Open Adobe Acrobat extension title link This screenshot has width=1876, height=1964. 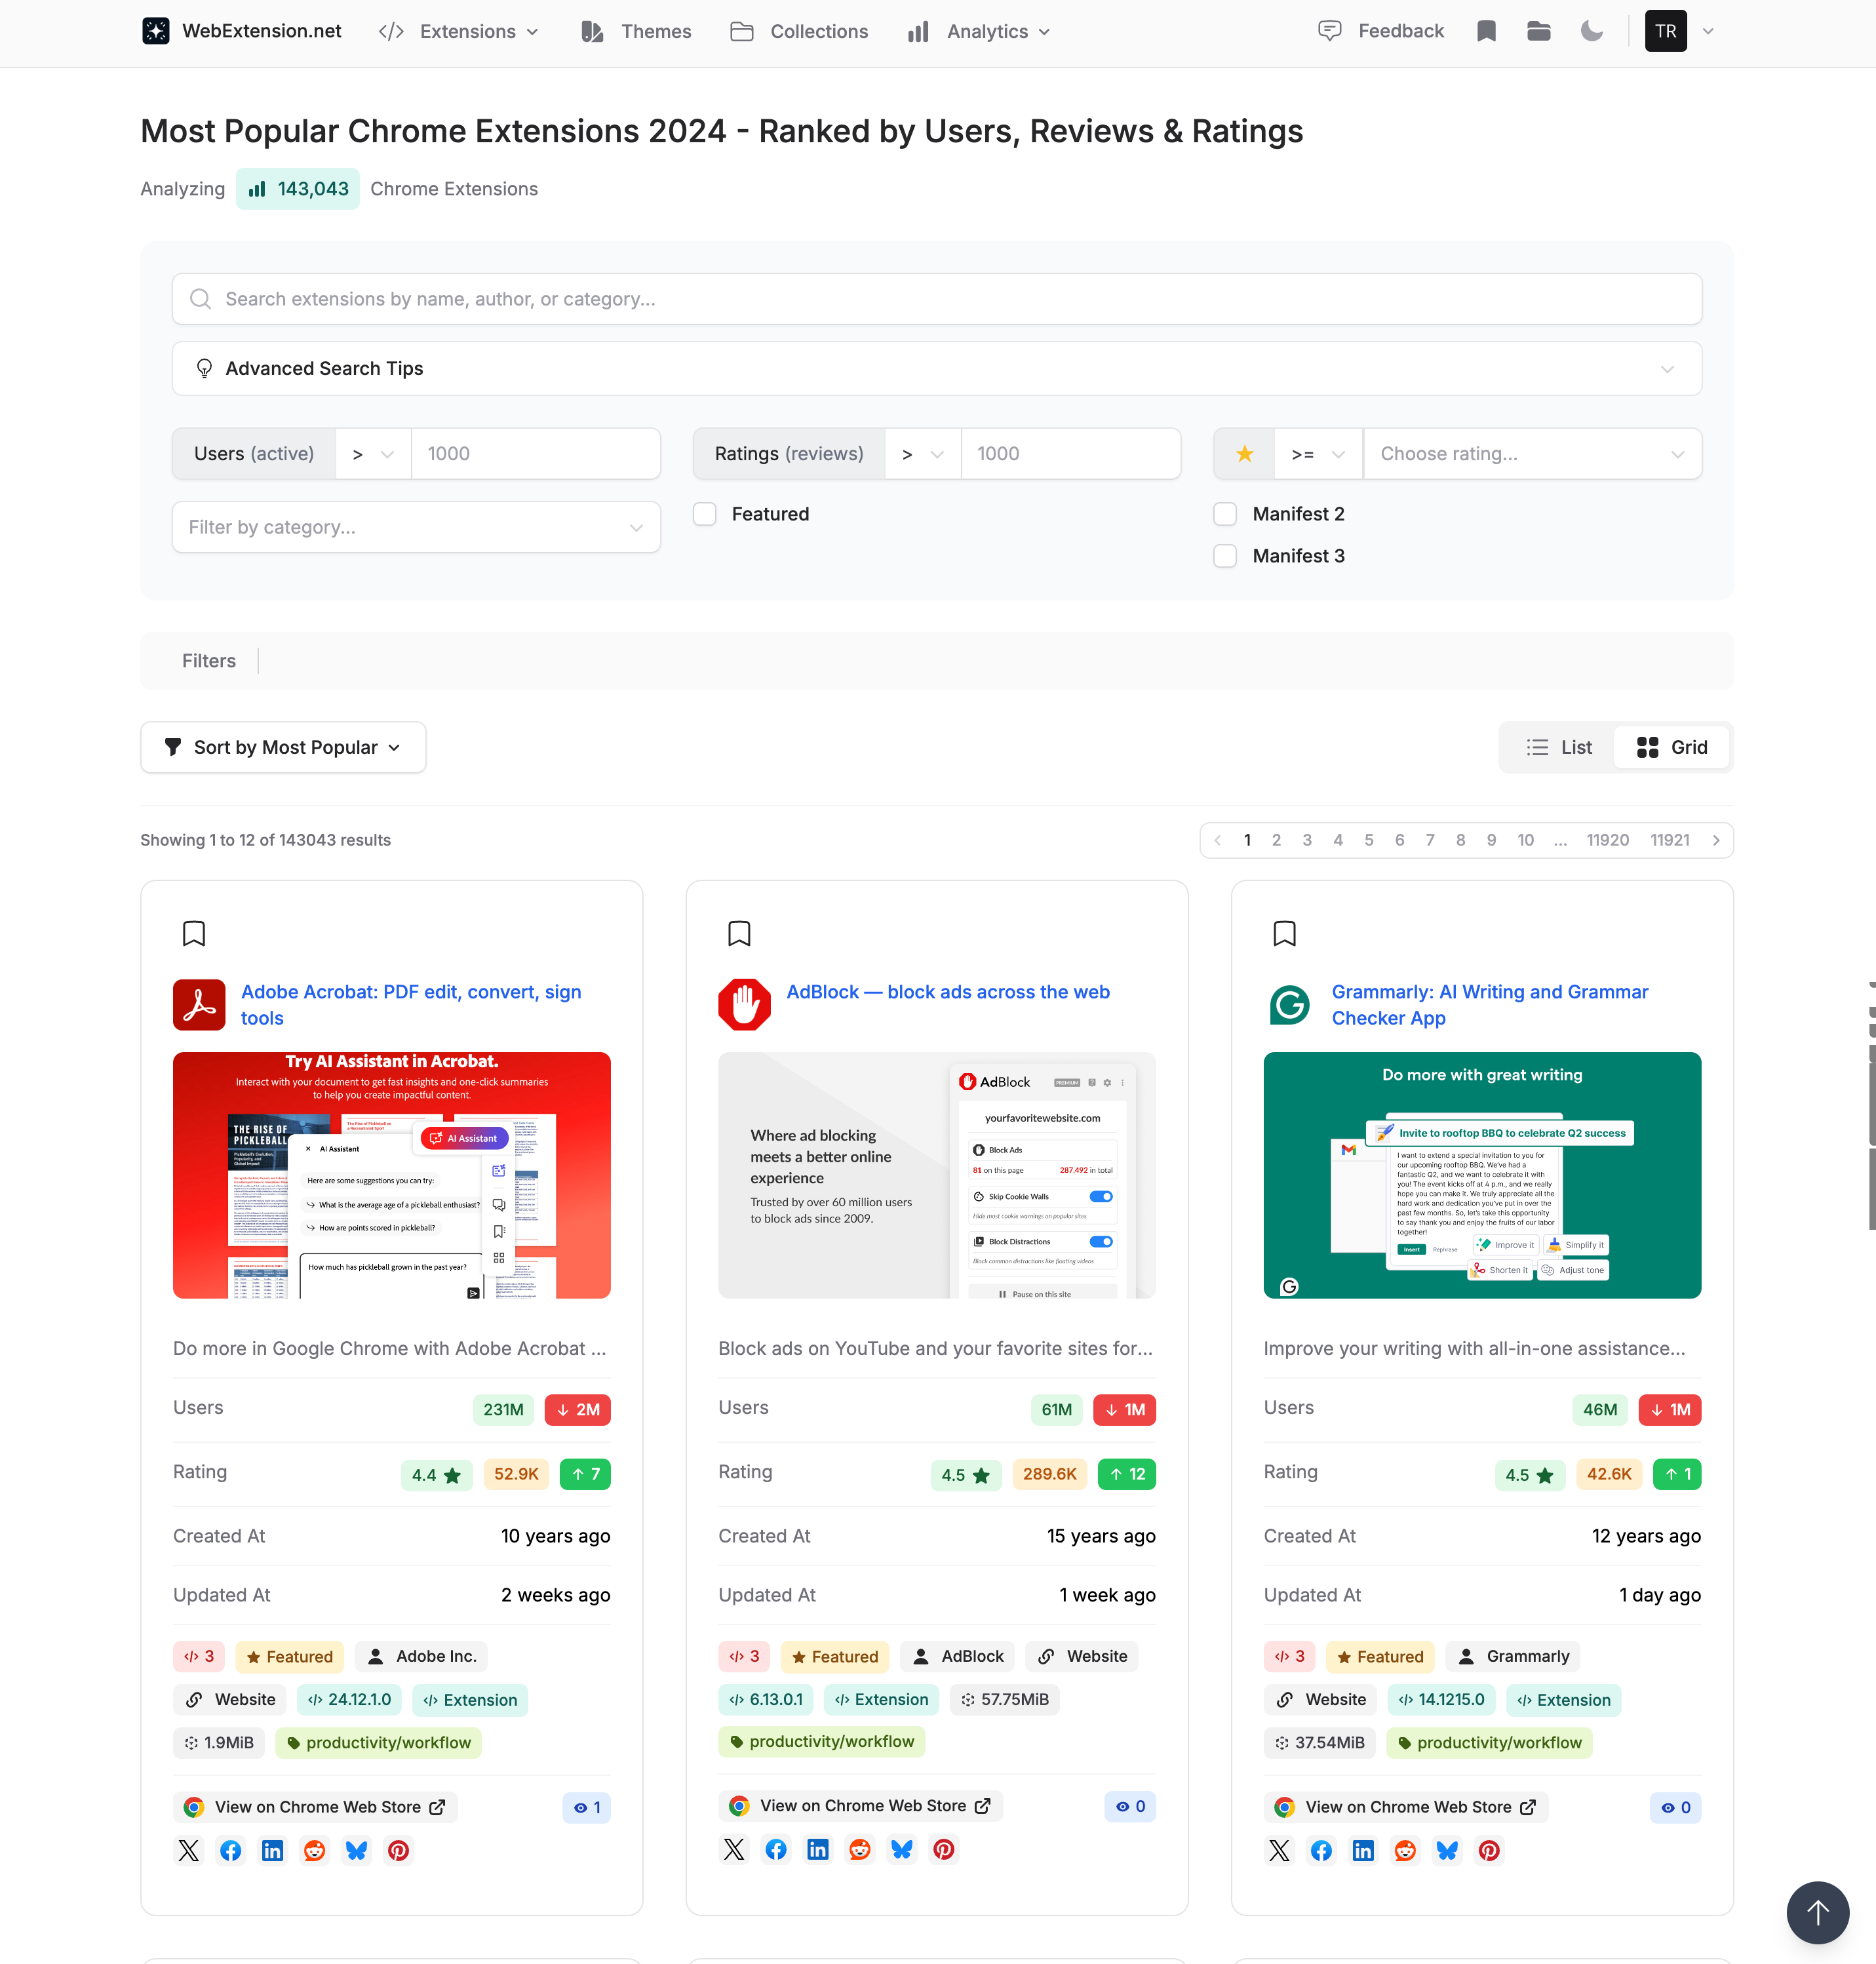(x=411, y=1005)
